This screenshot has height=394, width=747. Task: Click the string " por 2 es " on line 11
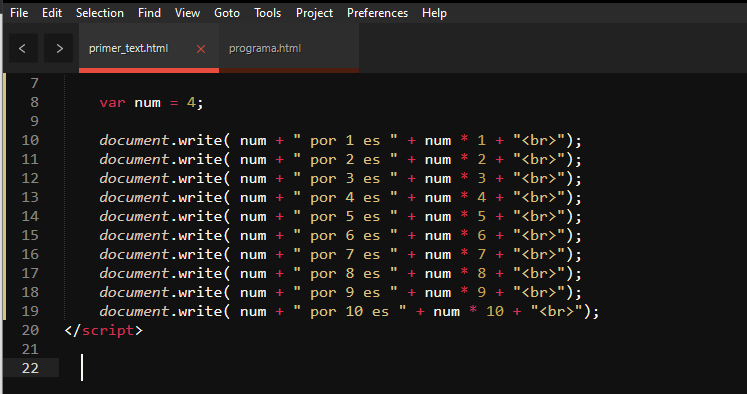[345, 160]
